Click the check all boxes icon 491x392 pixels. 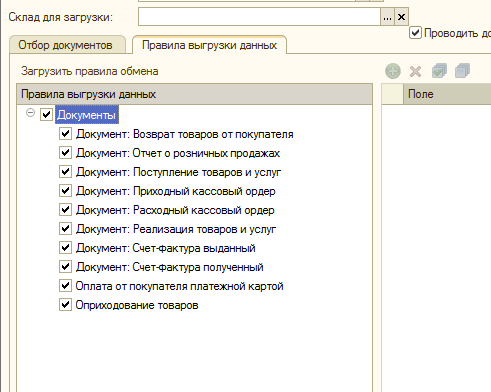(x=439, y=71)
